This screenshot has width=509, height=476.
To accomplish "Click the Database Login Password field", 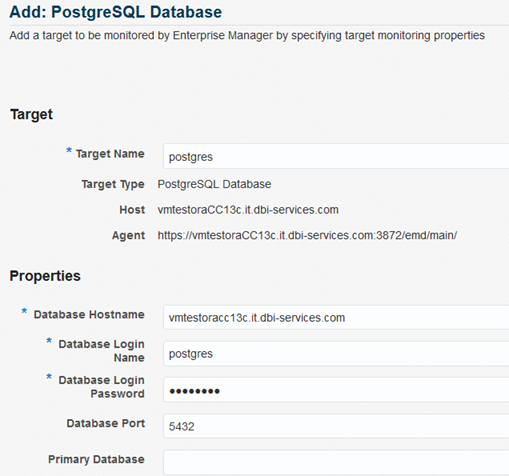I will click(x=336, y=390).
